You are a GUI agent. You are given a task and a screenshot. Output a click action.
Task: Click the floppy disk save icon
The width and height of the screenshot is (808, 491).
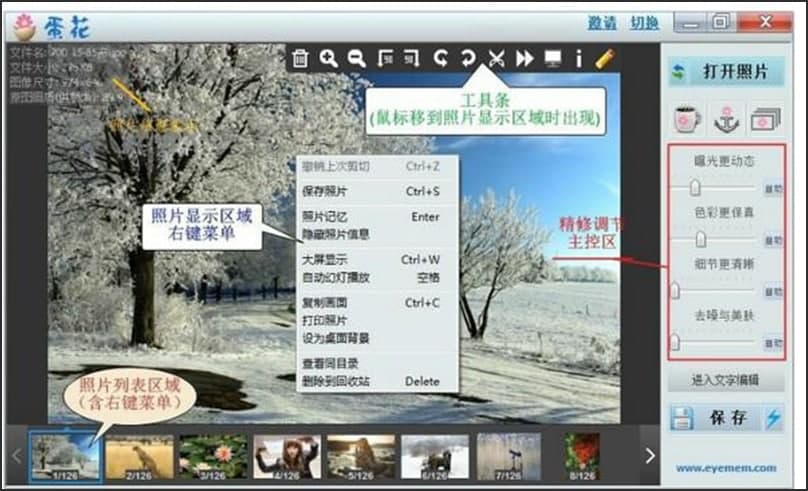click(681, 418)
